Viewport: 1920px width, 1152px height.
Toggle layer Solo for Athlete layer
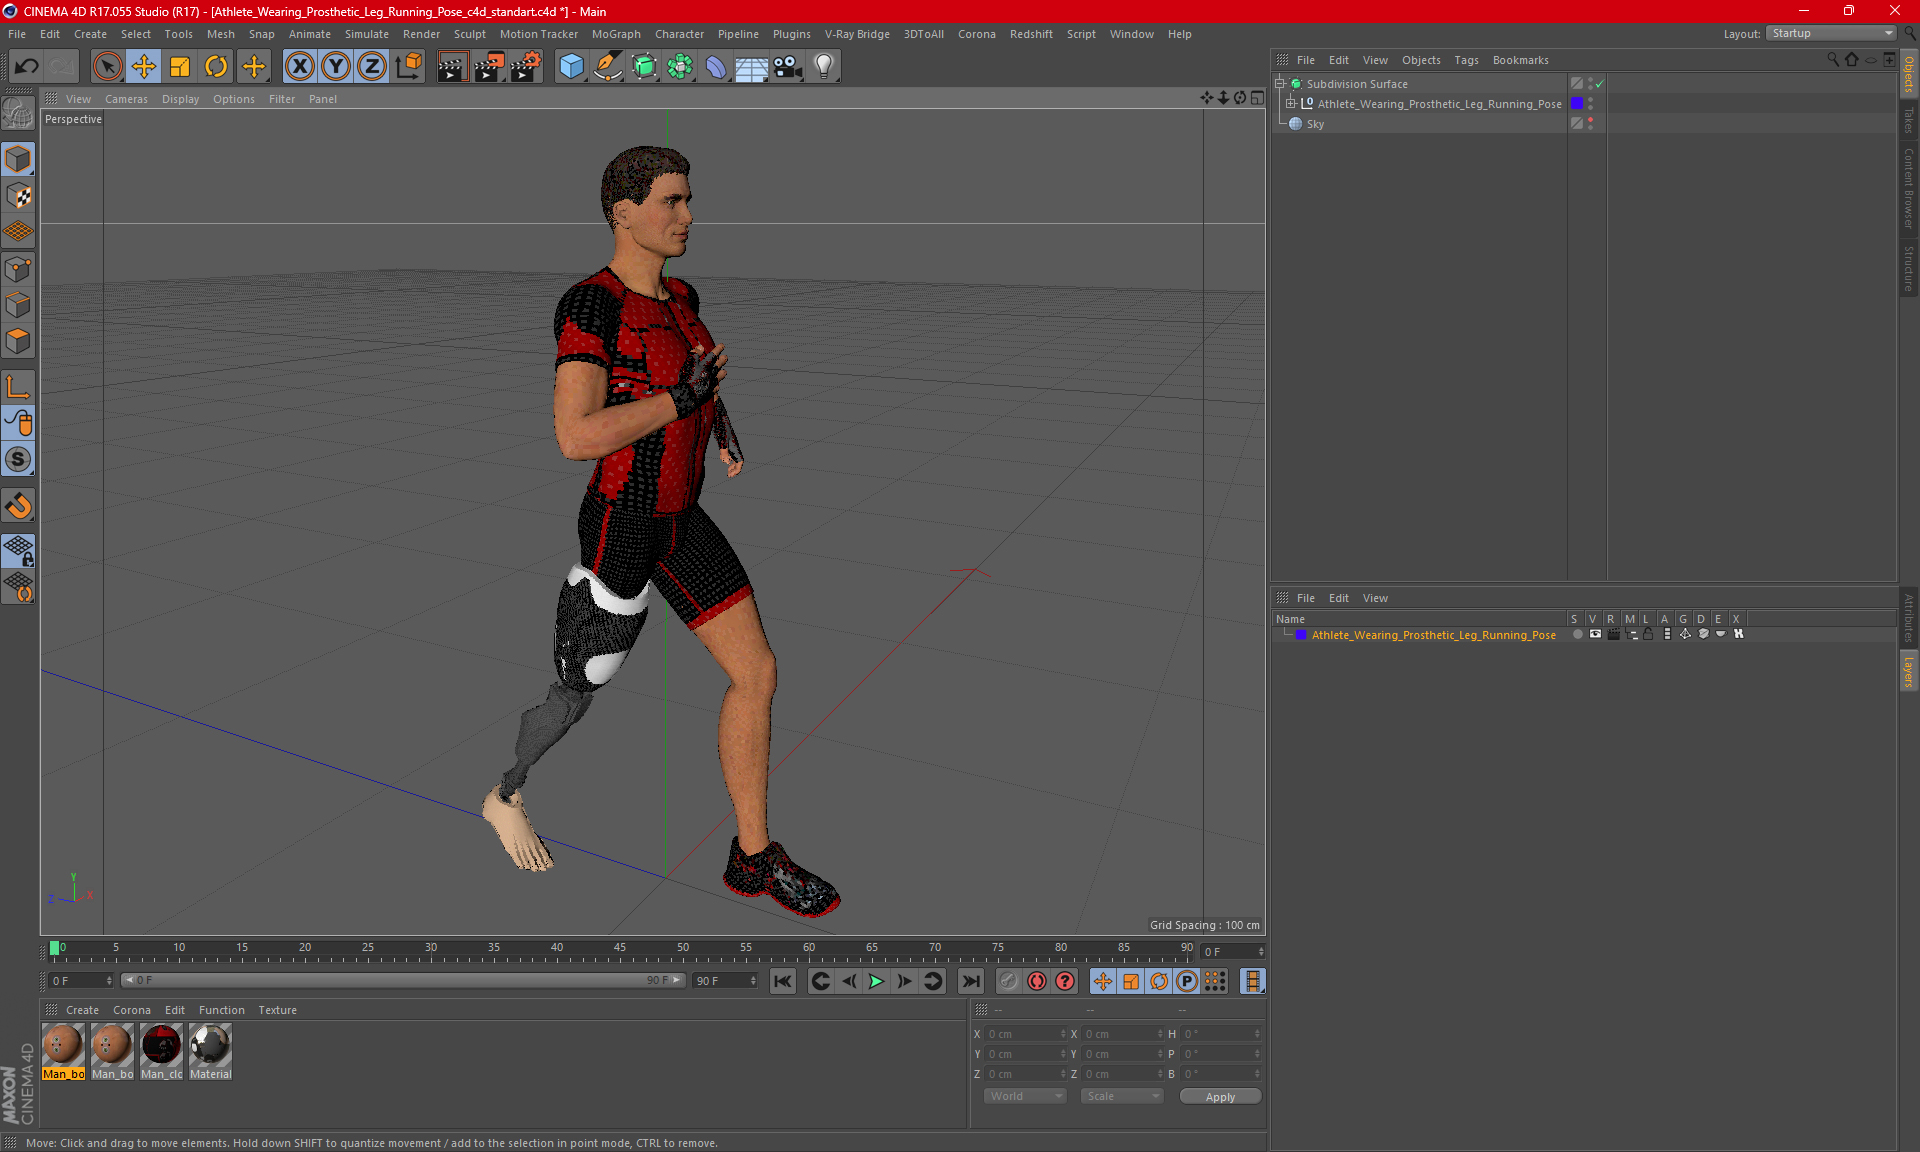[1577, 634]
